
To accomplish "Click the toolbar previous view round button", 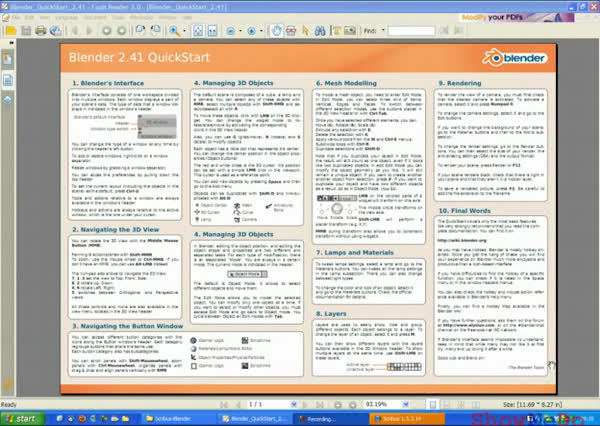I will pyautogui.click(x=106, y=31).
